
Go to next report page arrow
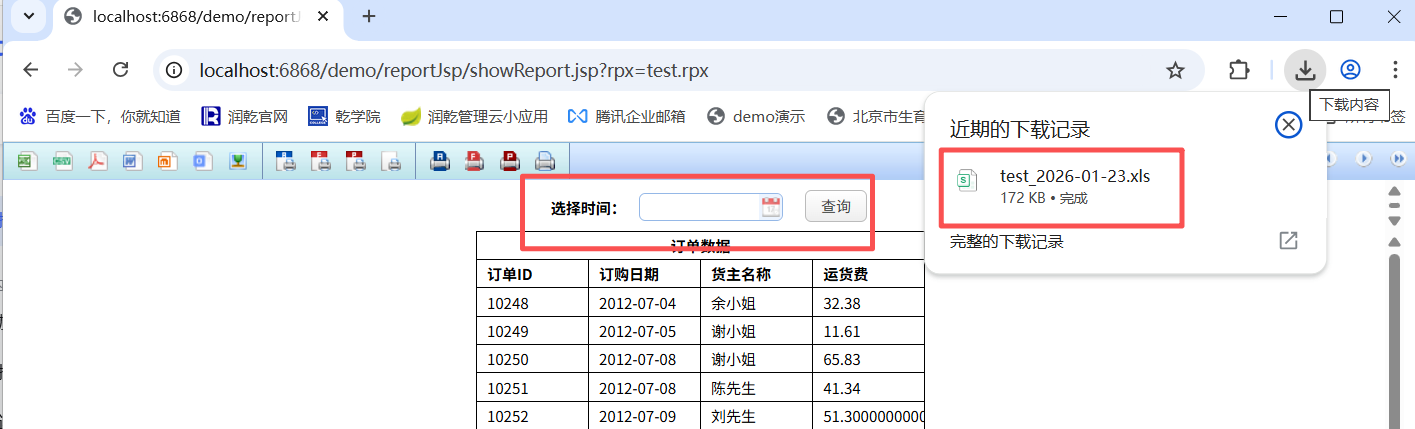click(1365, 159)
